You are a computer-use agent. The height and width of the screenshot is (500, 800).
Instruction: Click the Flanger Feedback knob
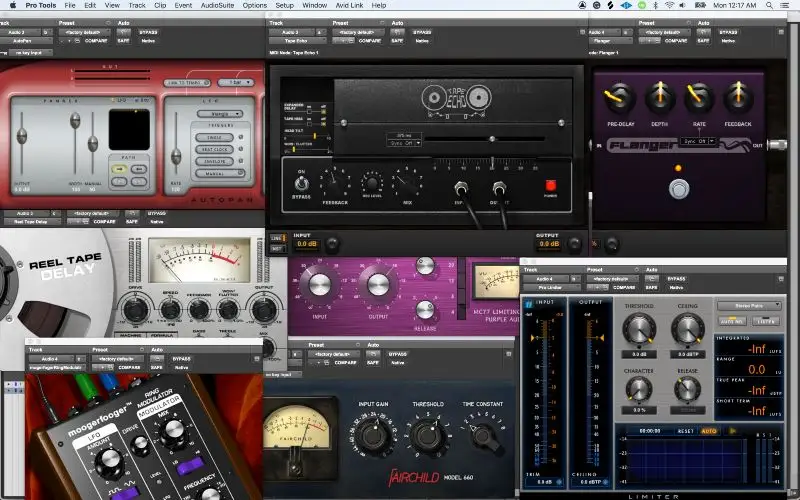[x=738, y=97]
